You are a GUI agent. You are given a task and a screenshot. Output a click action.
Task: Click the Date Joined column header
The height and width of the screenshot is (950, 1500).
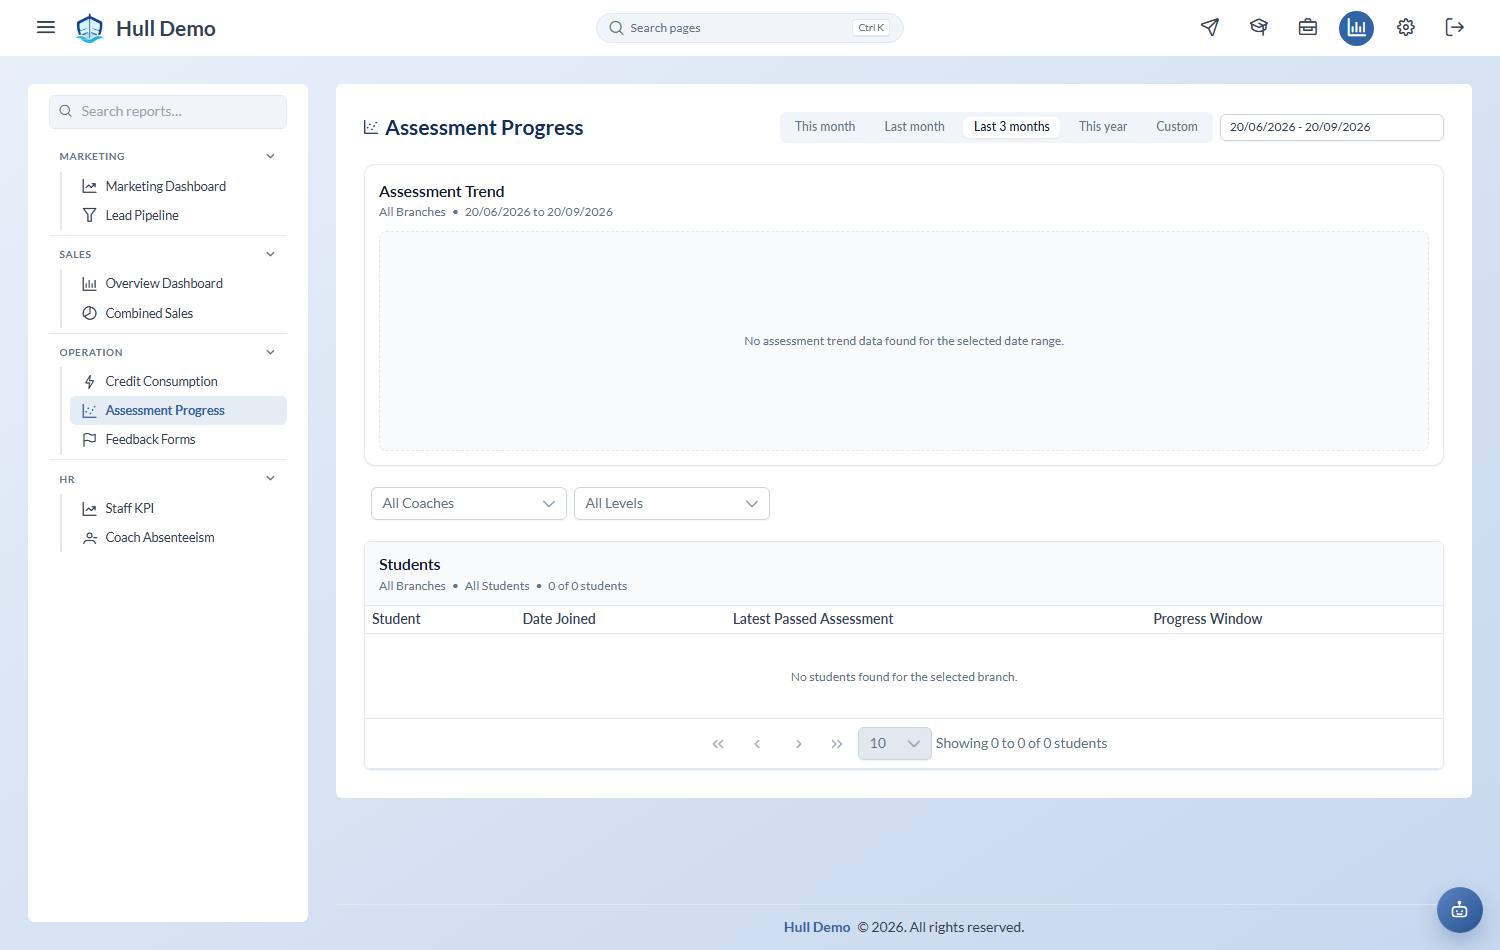coord(559,619)
